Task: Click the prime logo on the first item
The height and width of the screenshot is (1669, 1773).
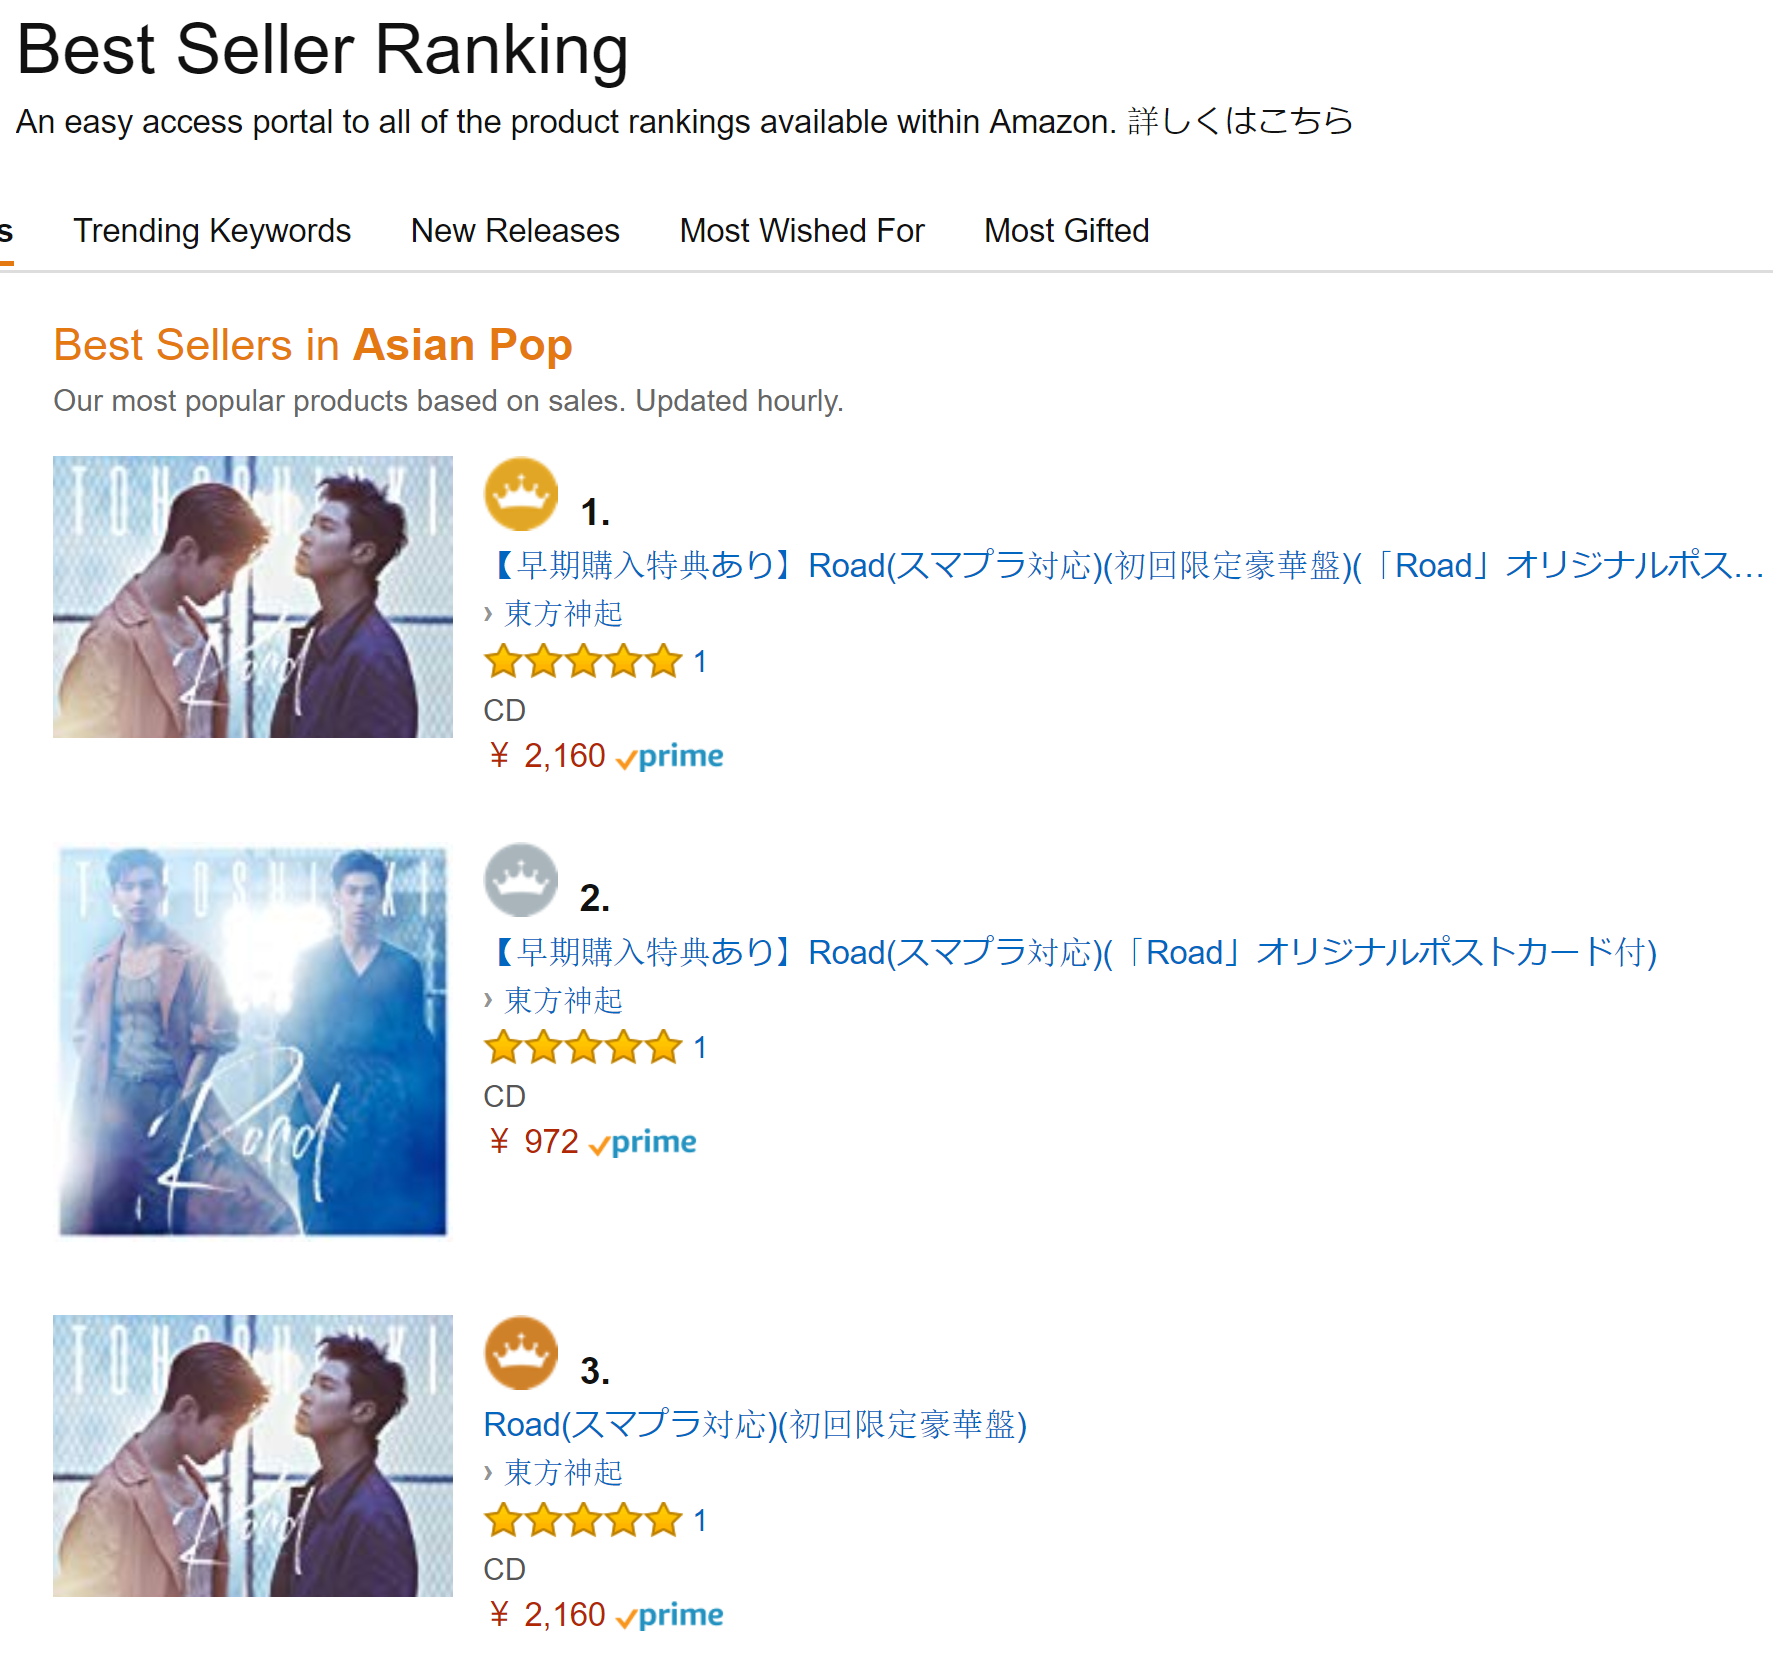Action: pyautogui.click(x=671, y=756)
